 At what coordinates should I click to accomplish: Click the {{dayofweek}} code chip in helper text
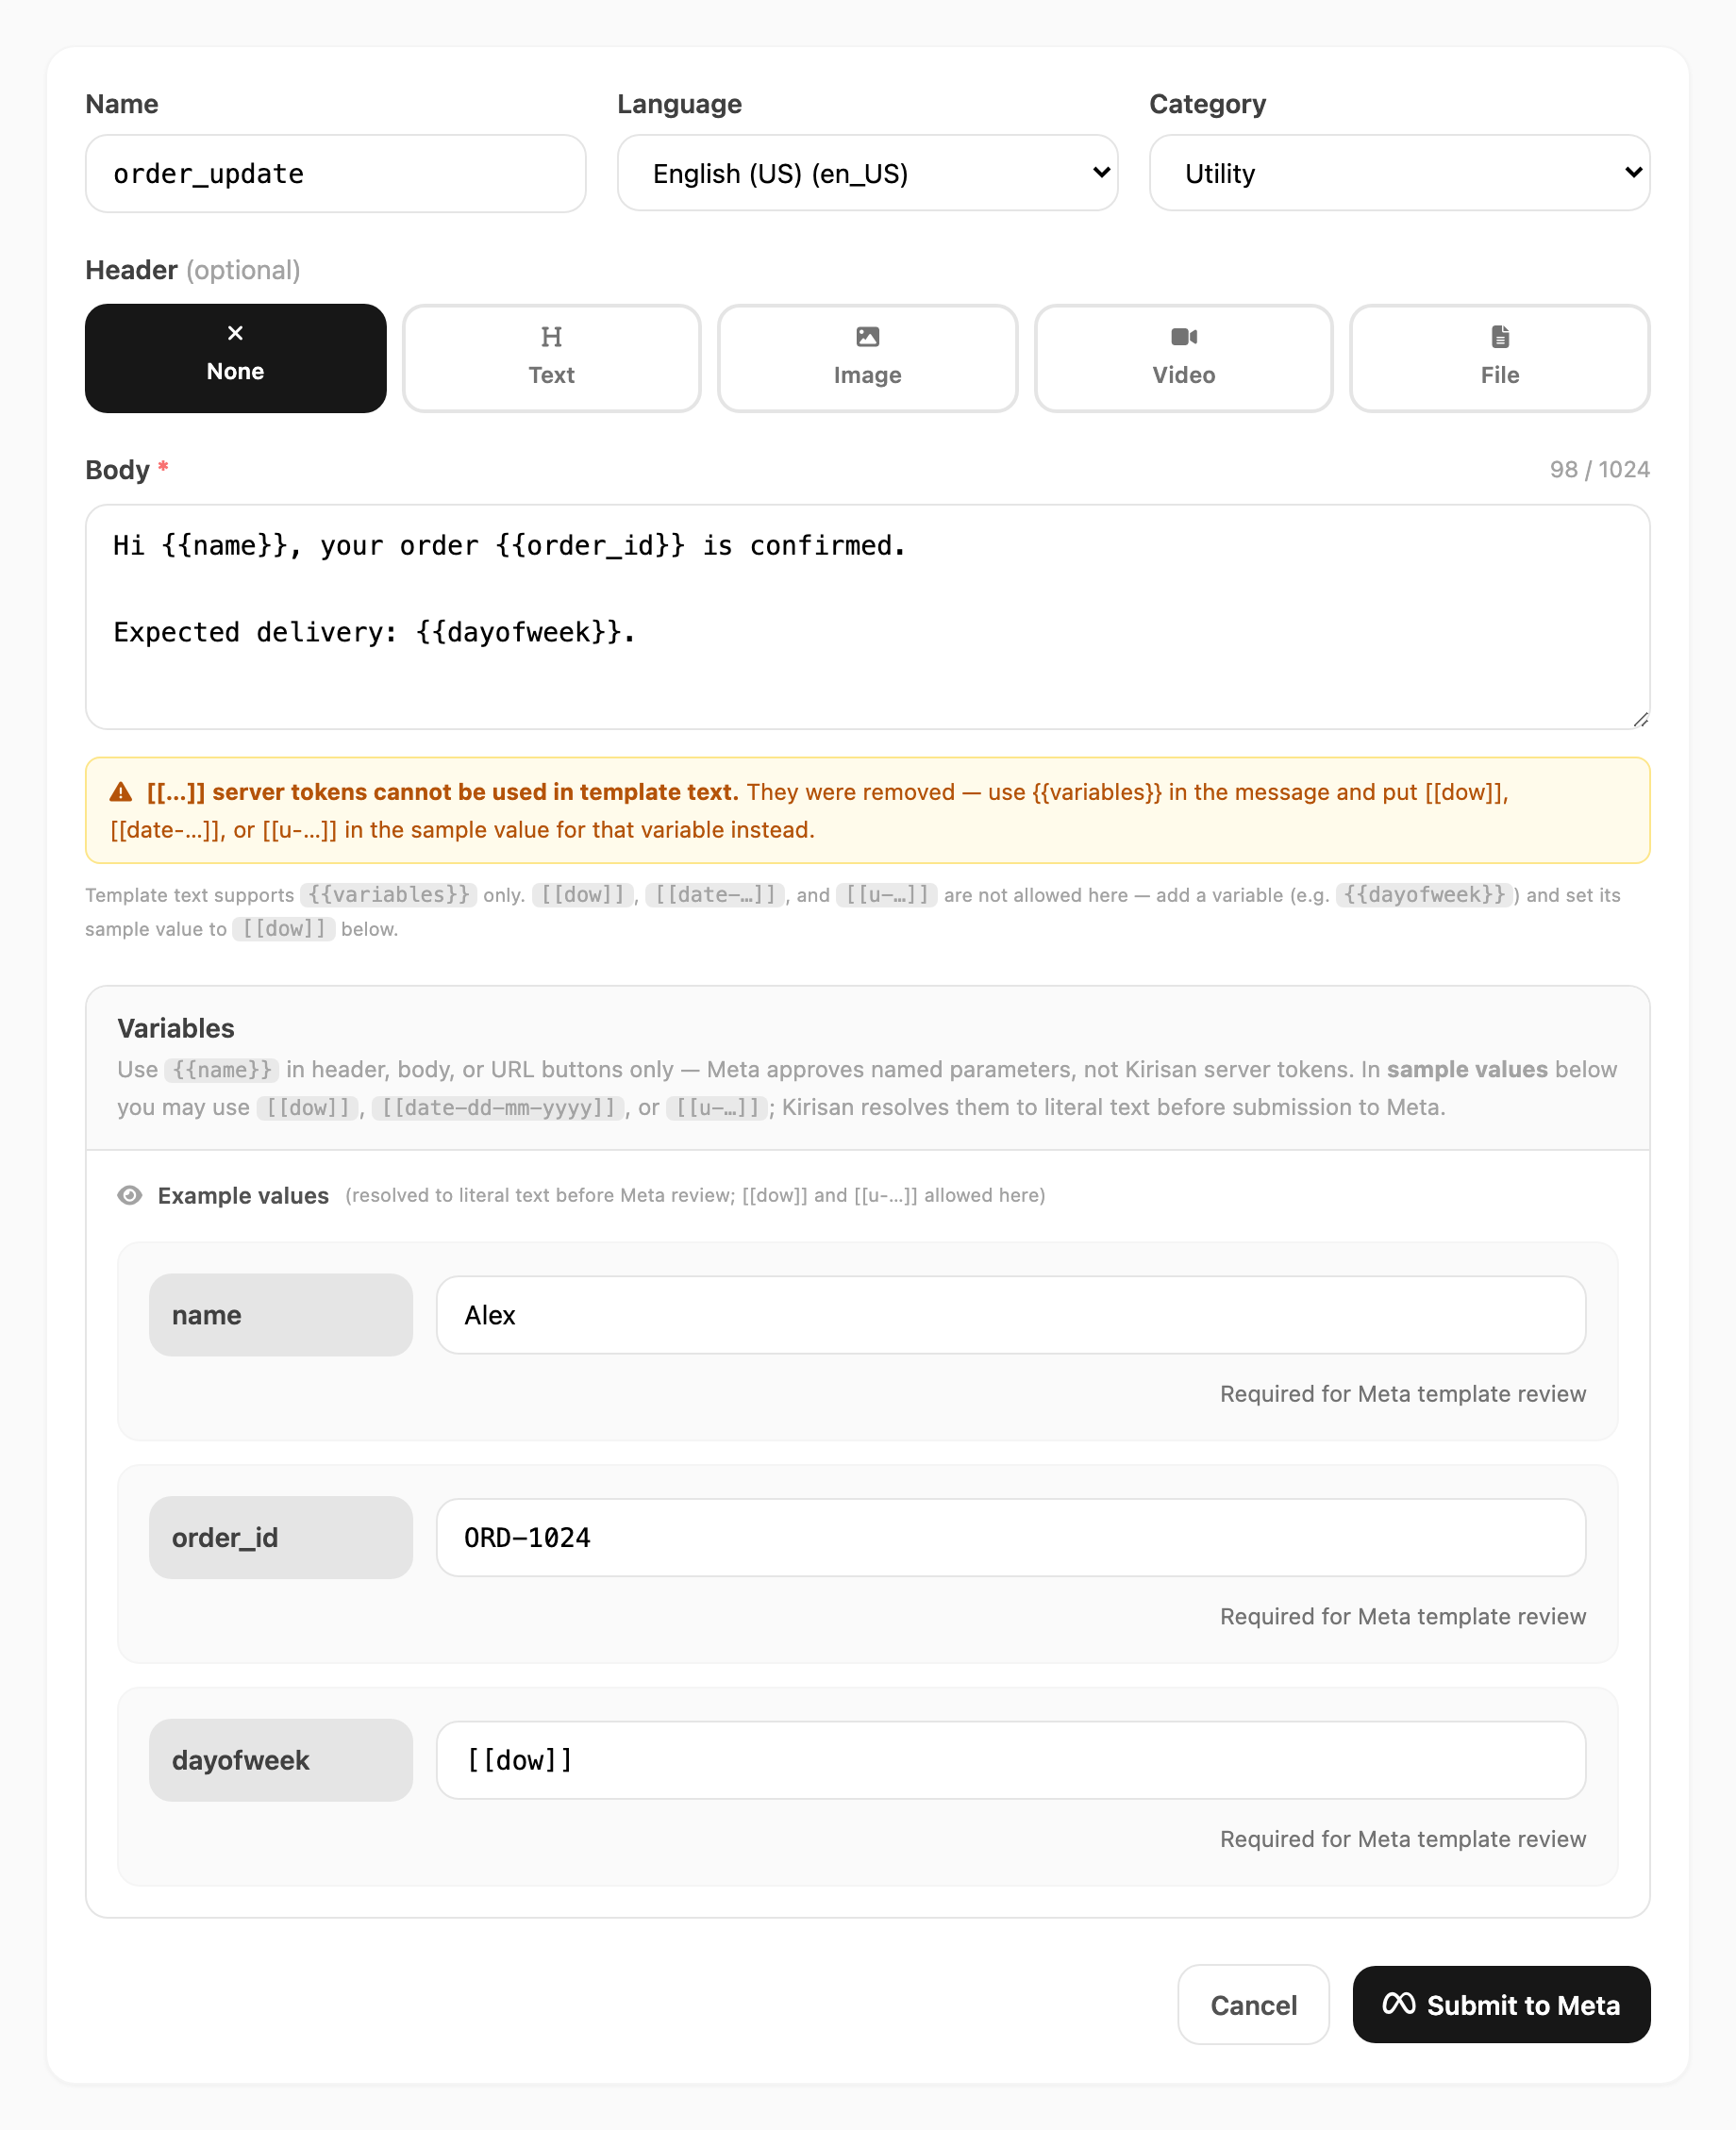(x=1423, y=894)
